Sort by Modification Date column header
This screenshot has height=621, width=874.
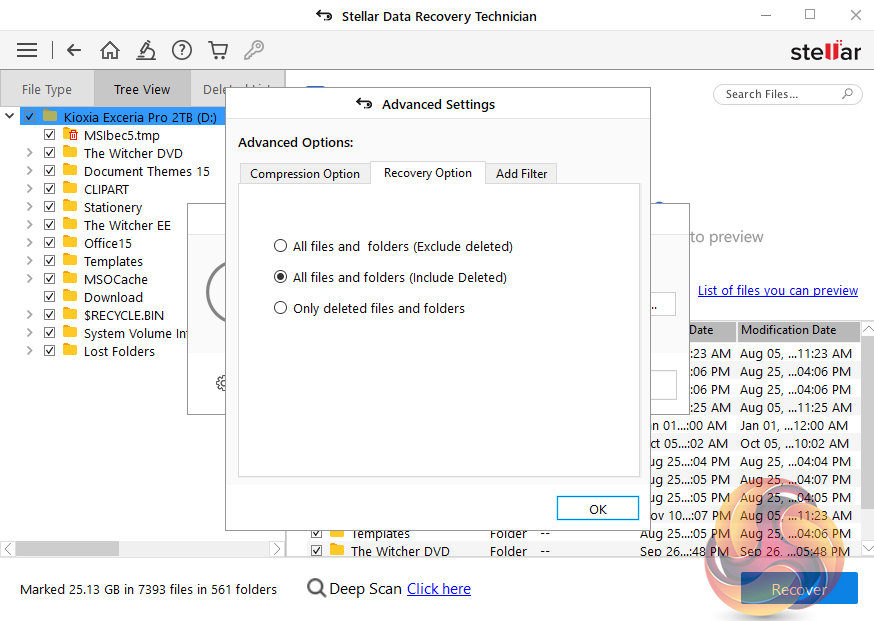pyautogui.click(x=799, y=330)
